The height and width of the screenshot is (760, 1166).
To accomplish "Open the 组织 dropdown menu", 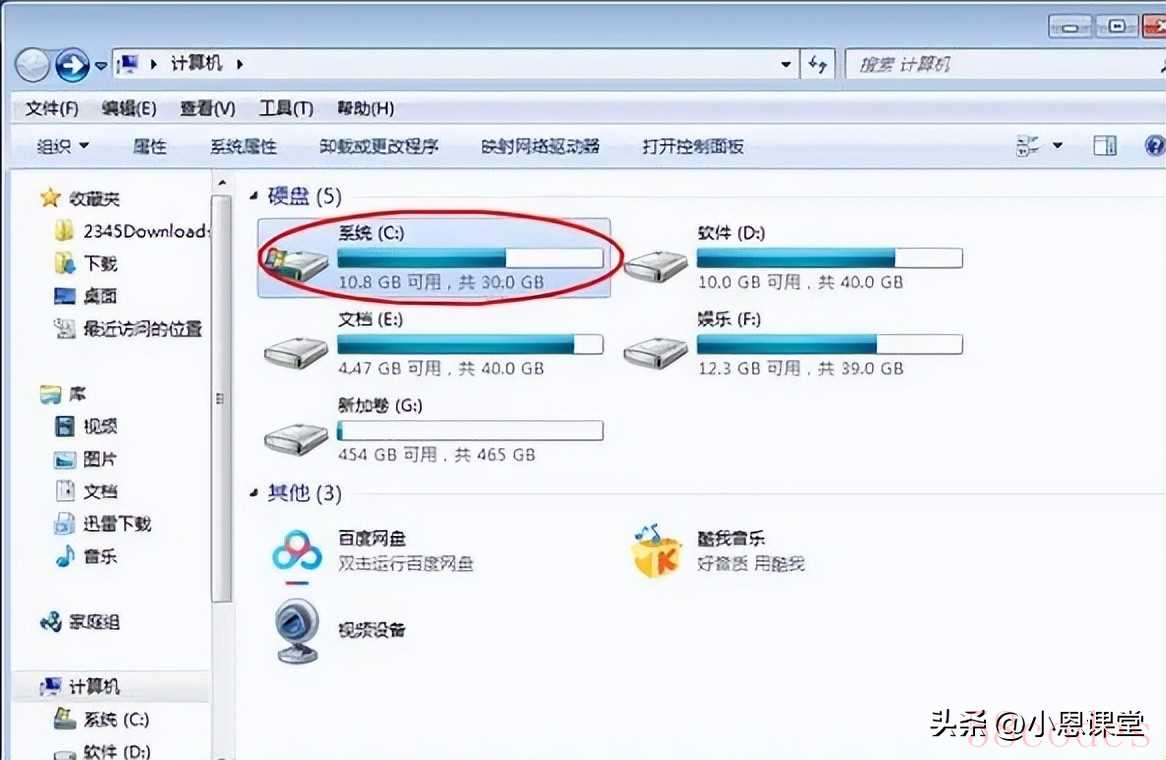I will tap(63, 146).
